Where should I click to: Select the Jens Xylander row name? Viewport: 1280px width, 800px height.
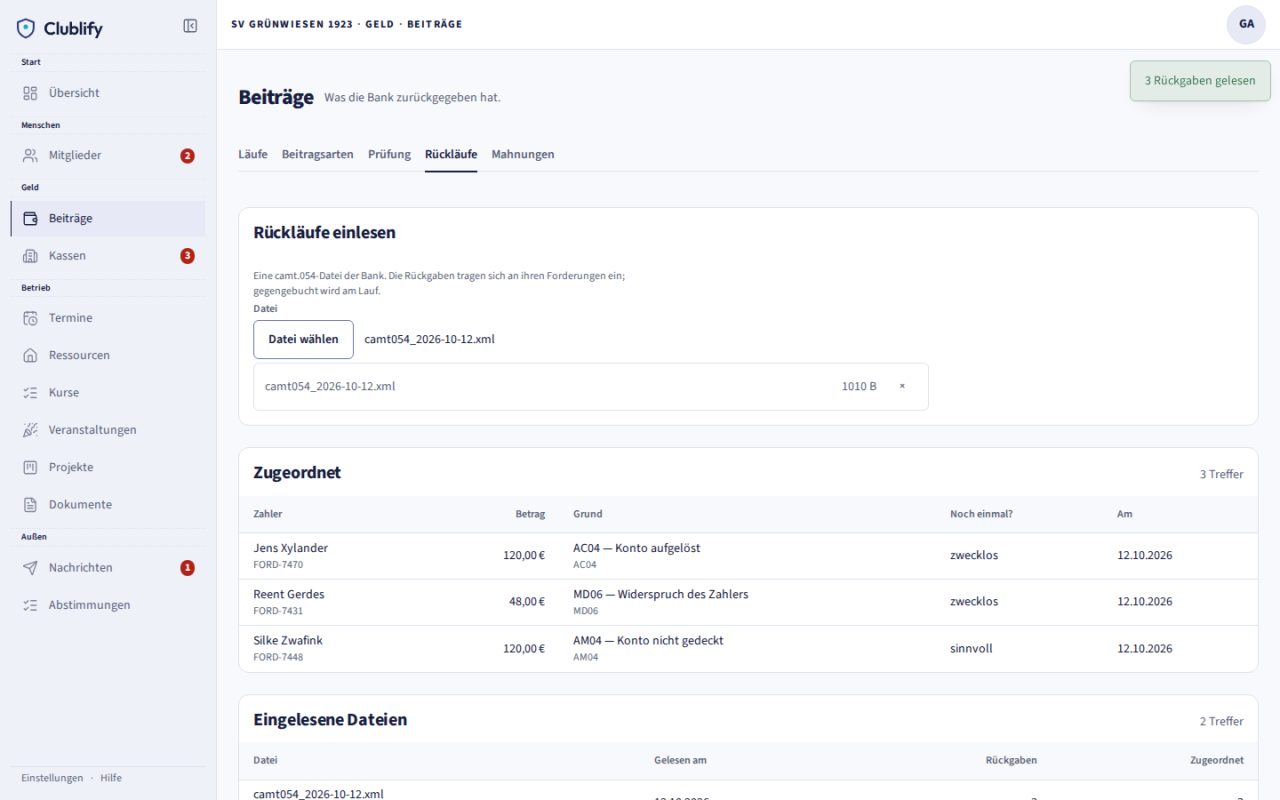click(x=290, y=548)
